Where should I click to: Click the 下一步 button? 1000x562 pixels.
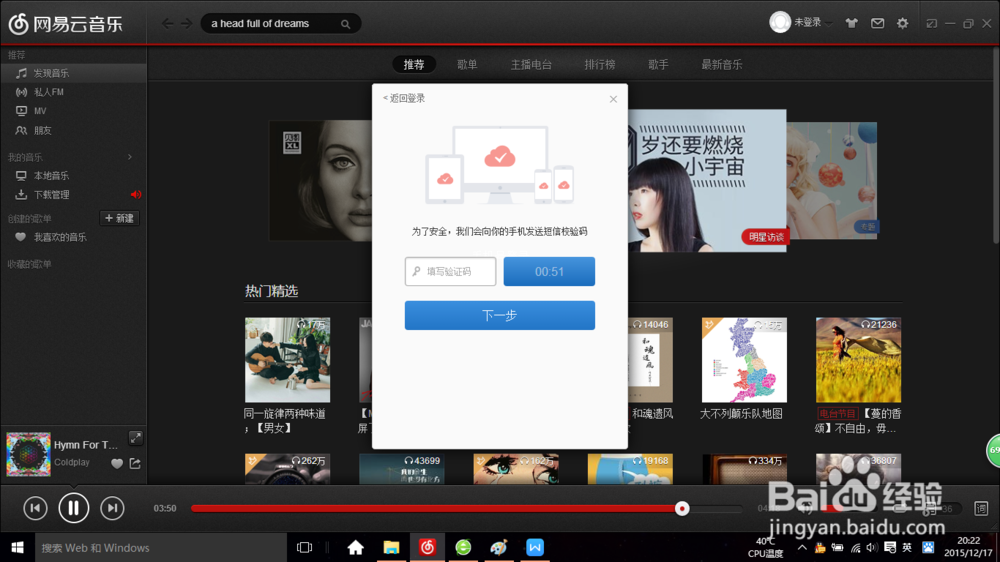[x=500, y=315]
